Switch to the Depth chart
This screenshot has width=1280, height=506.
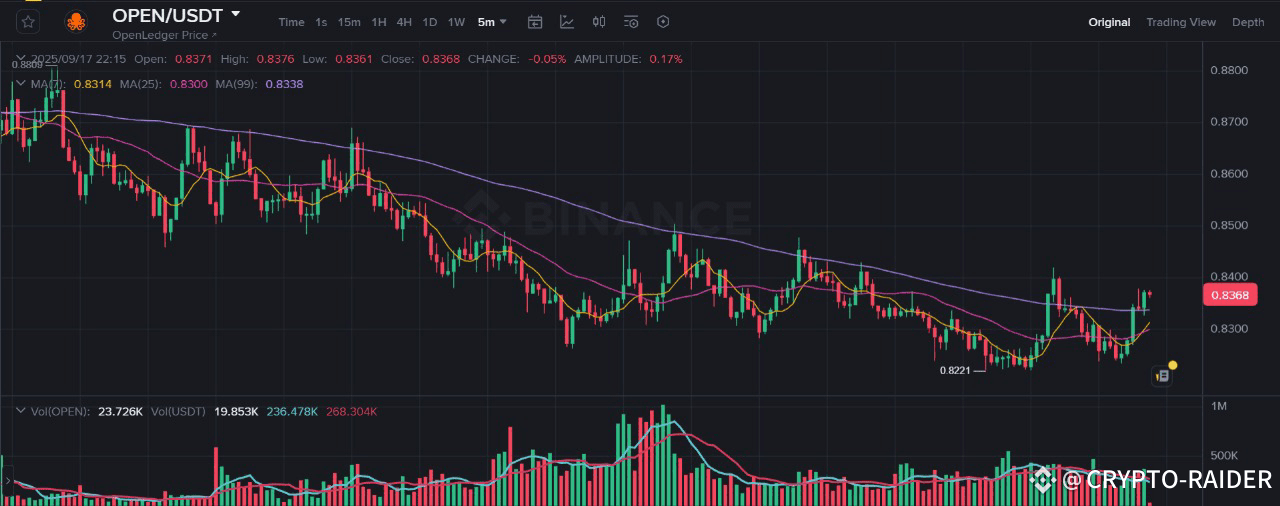(x=1248, y=22)
